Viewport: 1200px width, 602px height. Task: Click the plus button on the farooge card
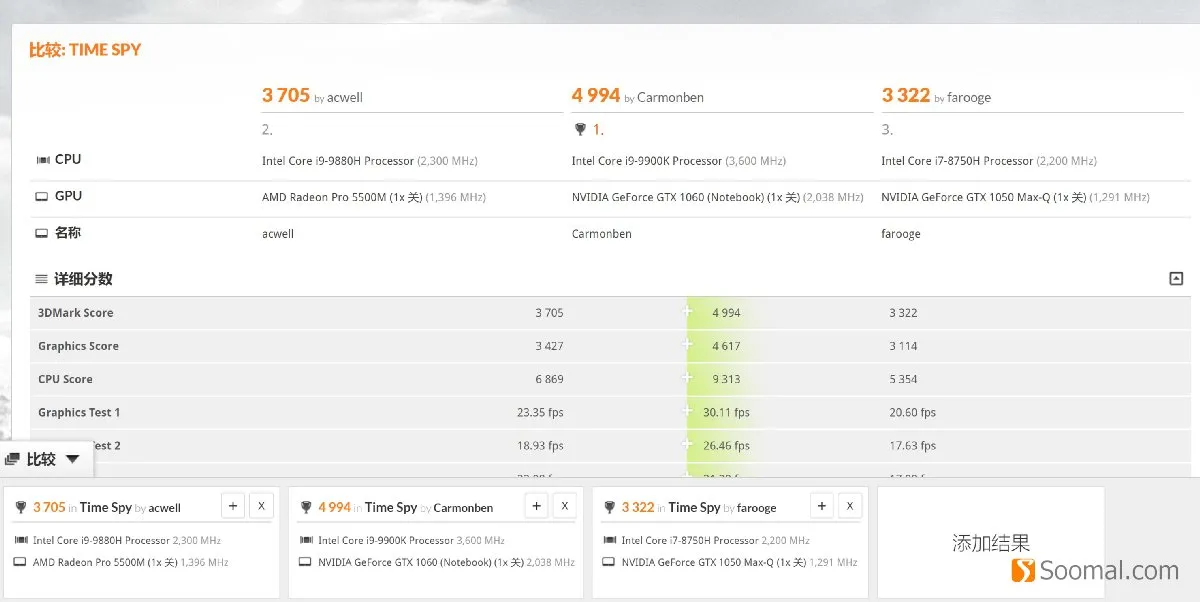pyautogui.click(x=821, y=506)
